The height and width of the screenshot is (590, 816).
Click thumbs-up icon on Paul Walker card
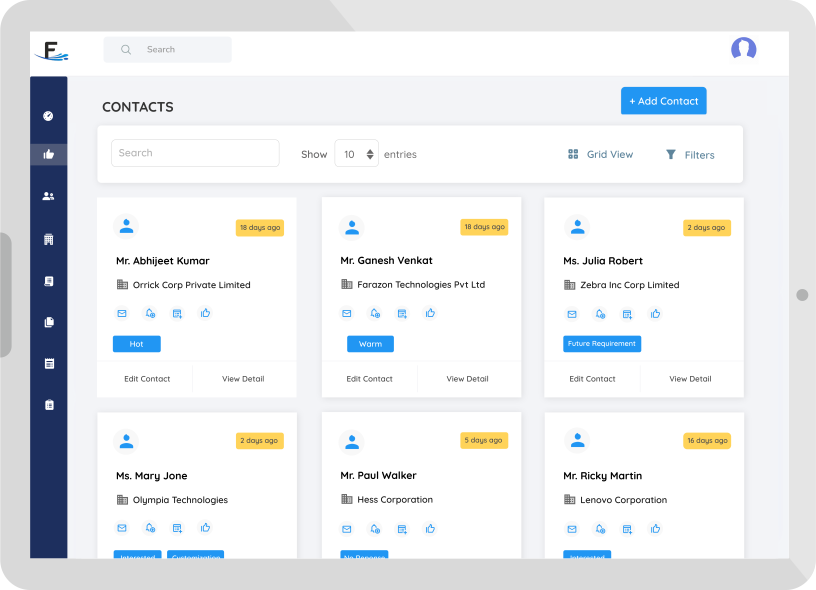point(430,529)
